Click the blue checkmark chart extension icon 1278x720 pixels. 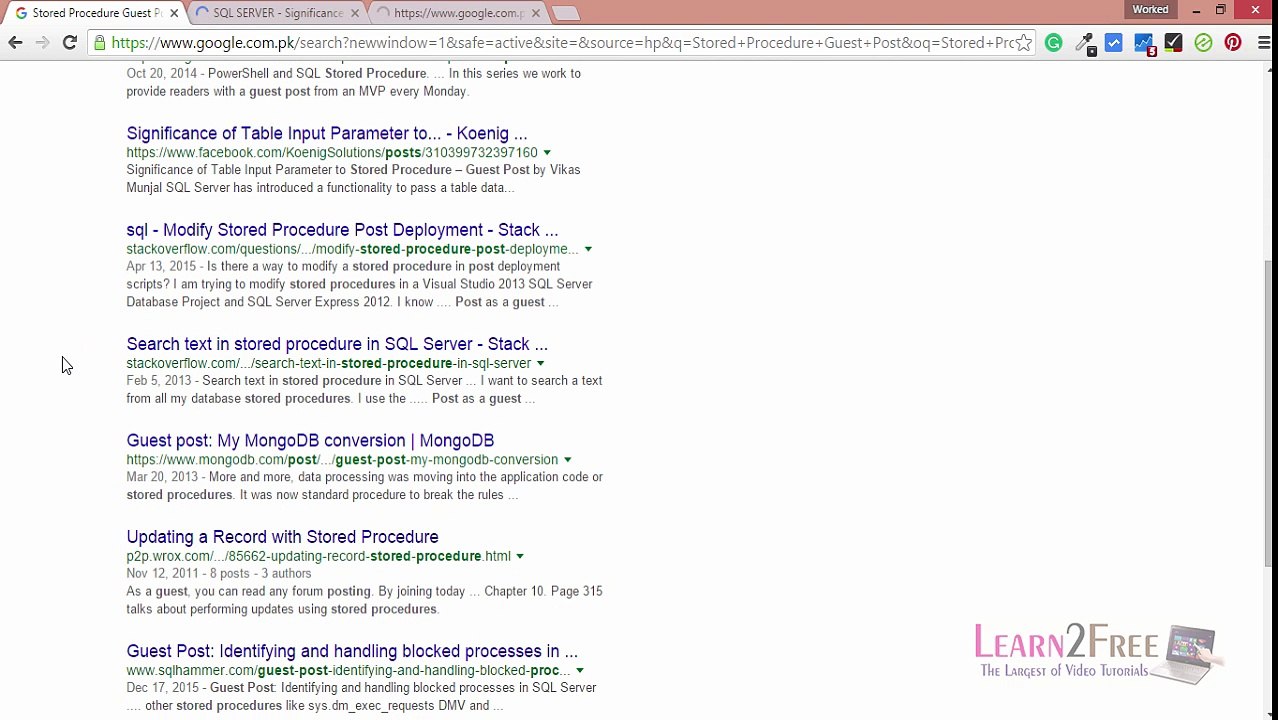[x=1114, y=43]
